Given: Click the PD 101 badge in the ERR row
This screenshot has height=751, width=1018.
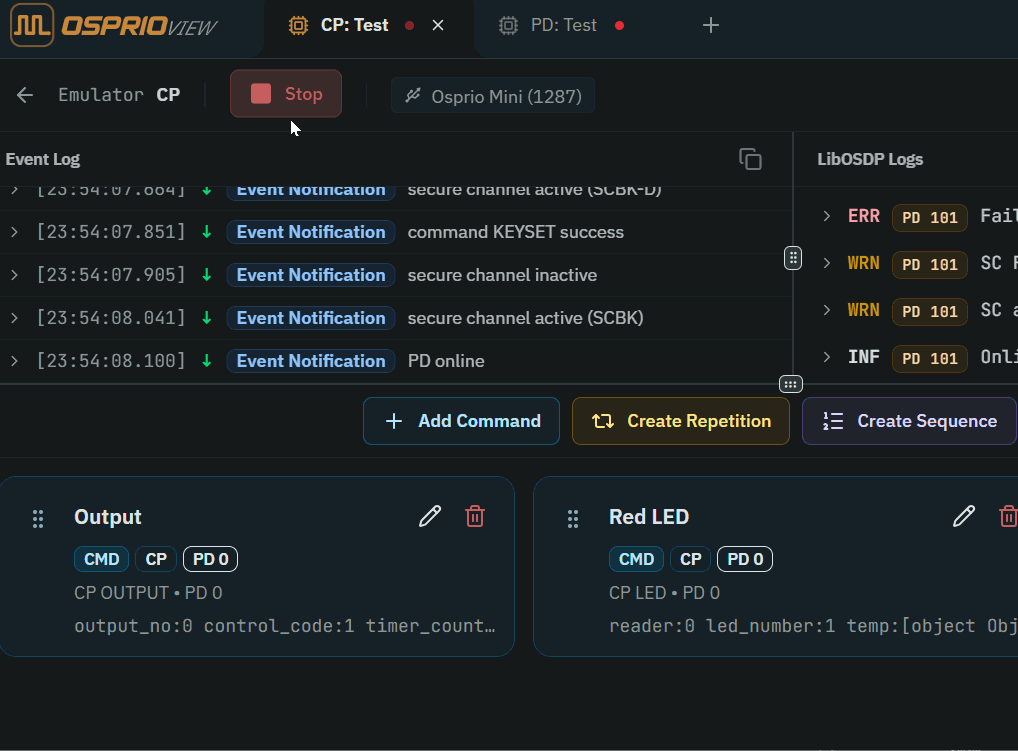Looking at the screenshot, I should tap(930, 217).
